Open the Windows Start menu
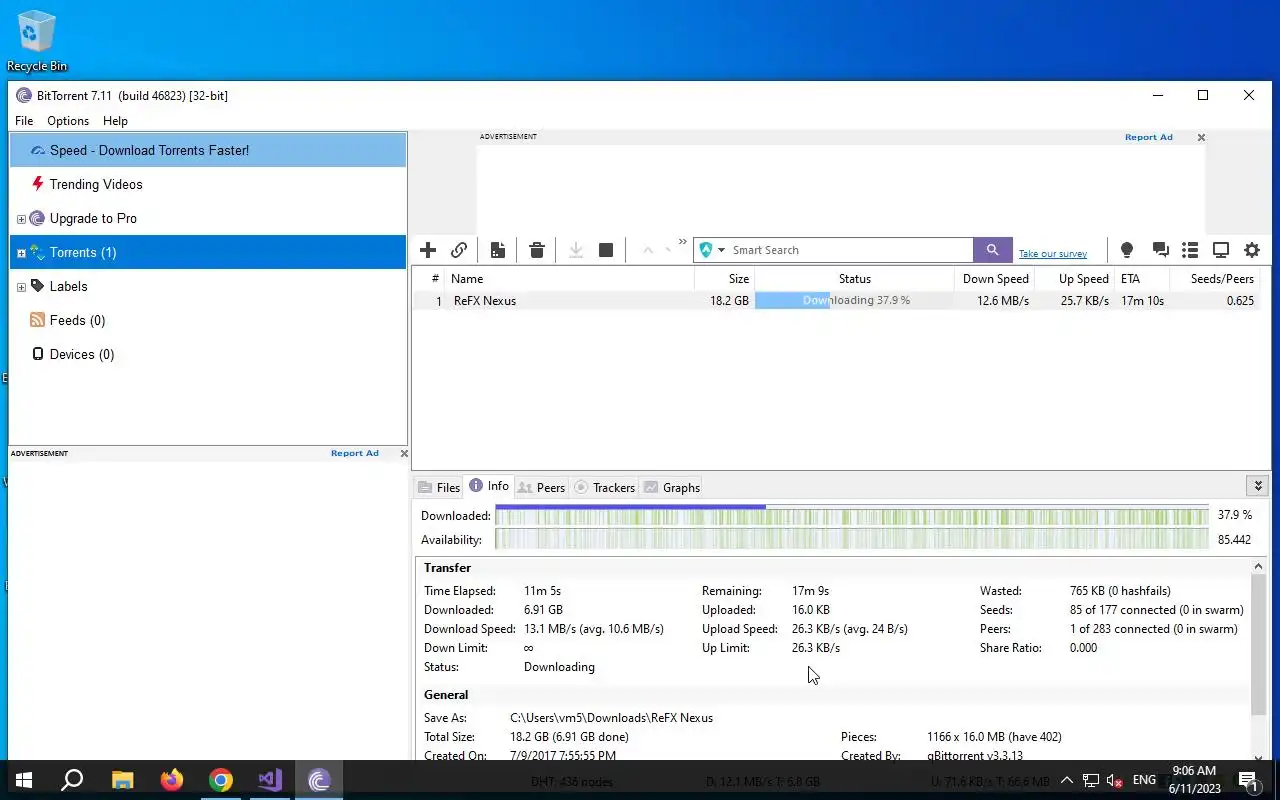The image size is (1280, 800). click(24, 780)
